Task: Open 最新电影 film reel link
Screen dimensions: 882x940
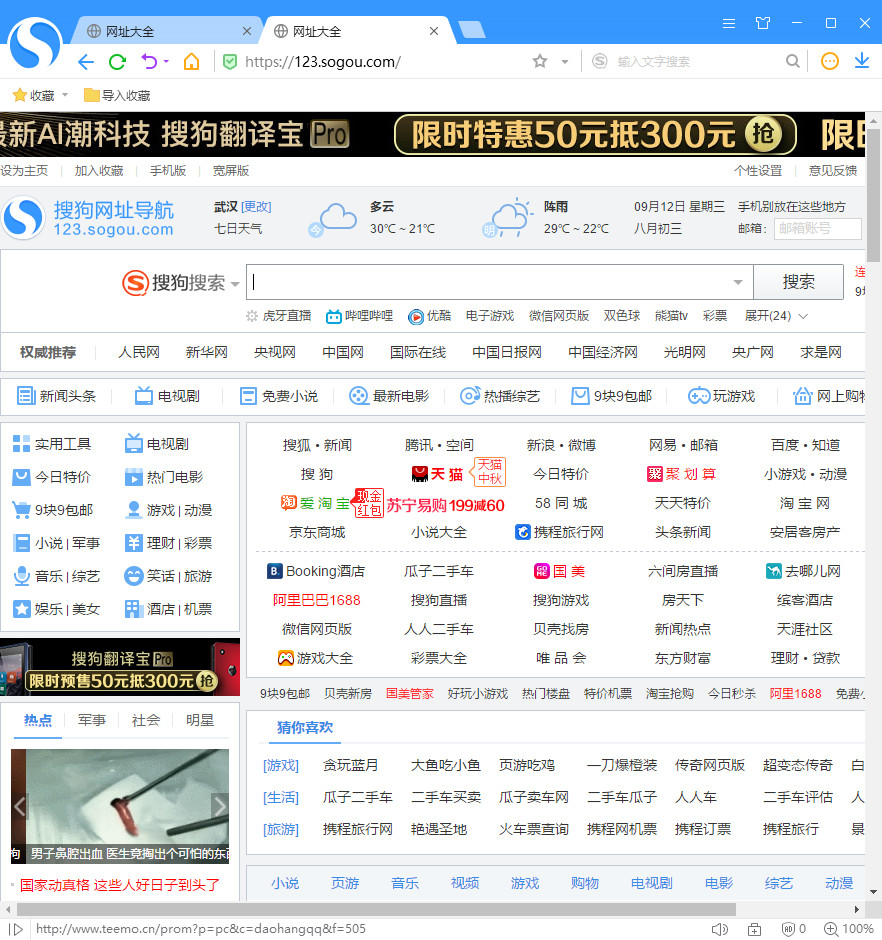Action: (389, 396)
